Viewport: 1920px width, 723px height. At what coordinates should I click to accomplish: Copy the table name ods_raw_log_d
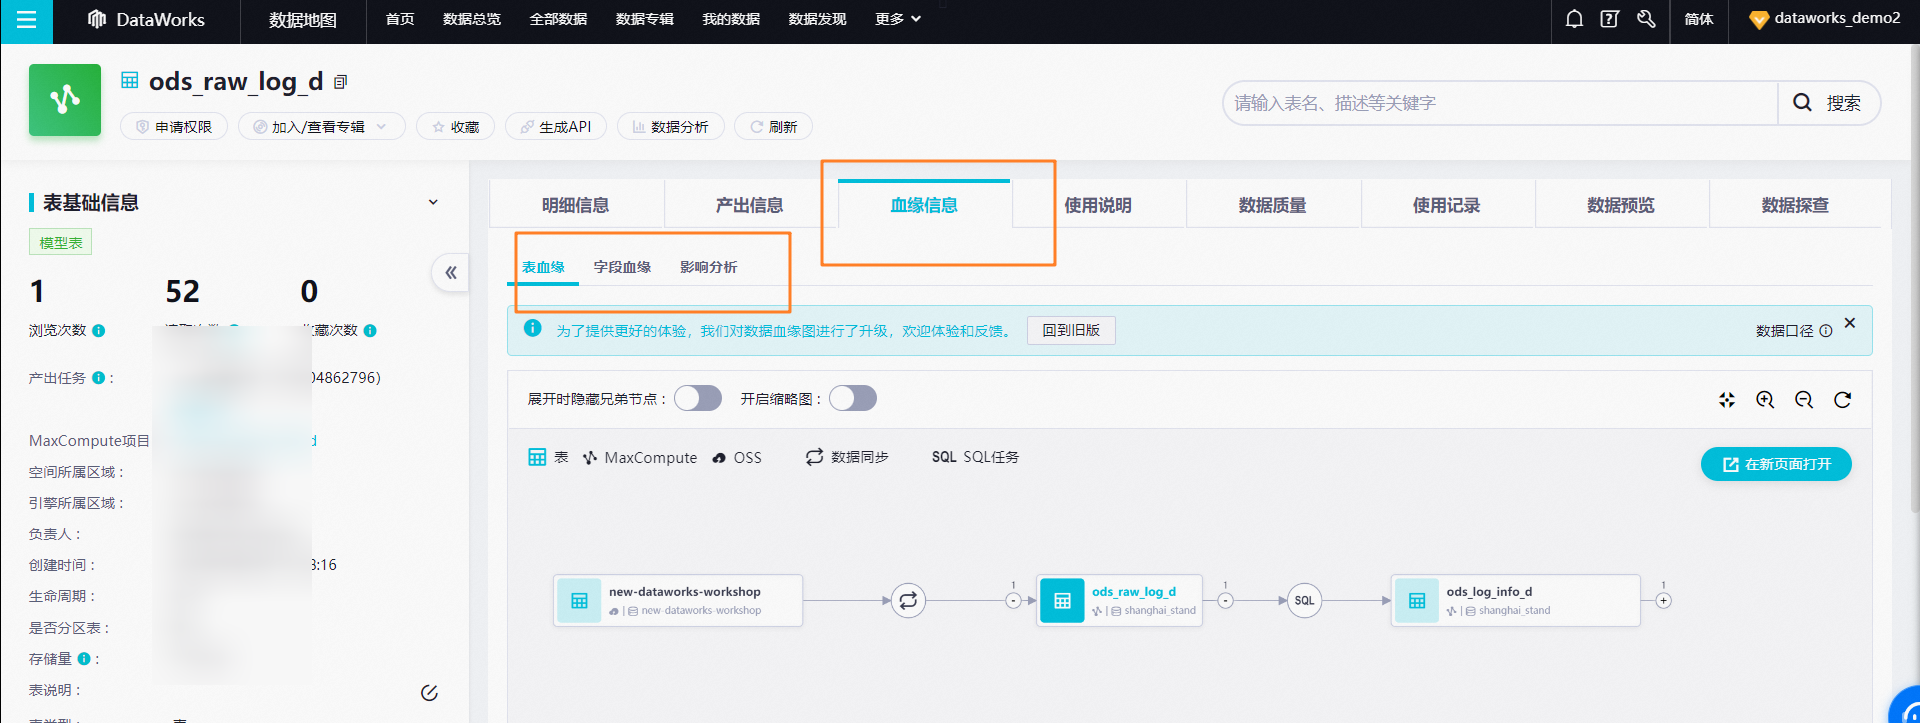(340, 82)
